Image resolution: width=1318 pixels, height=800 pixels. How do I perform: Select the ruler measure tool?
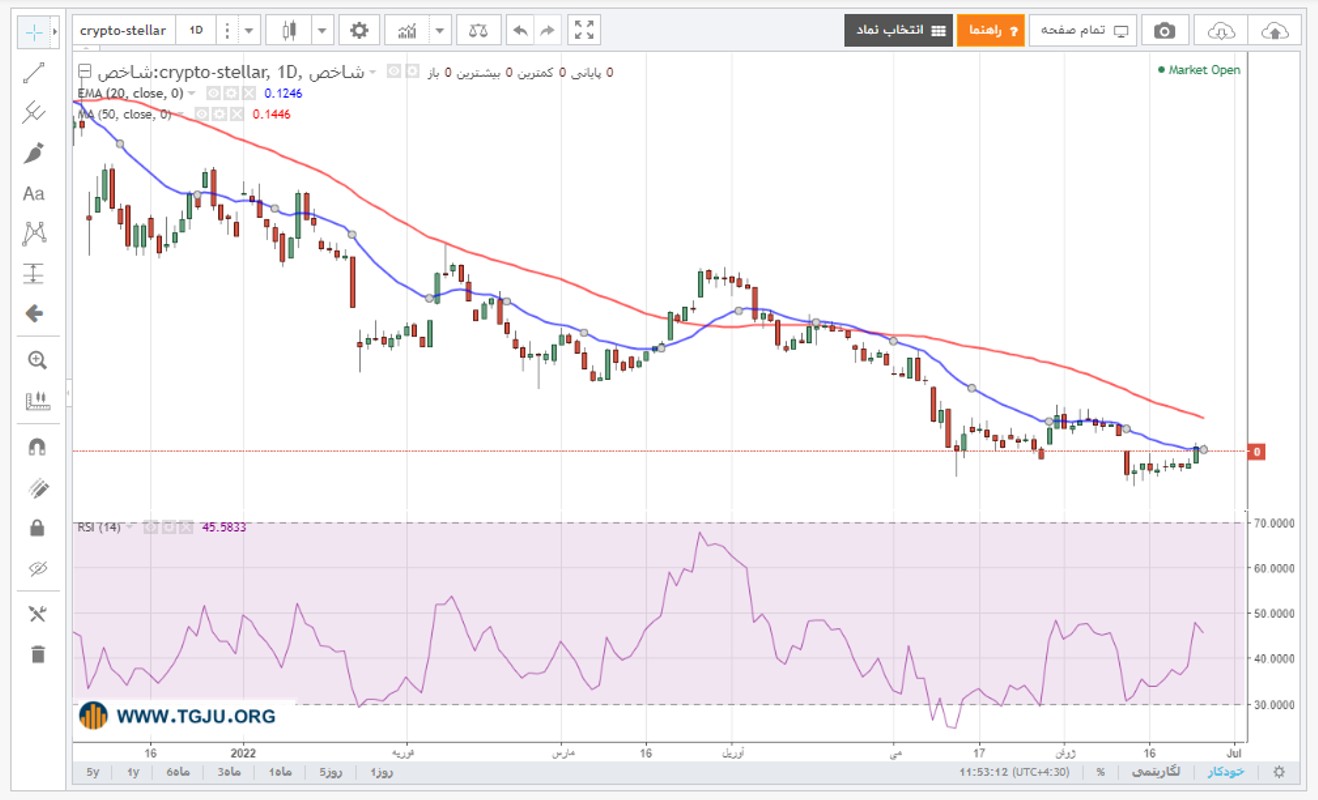[37, 401]
